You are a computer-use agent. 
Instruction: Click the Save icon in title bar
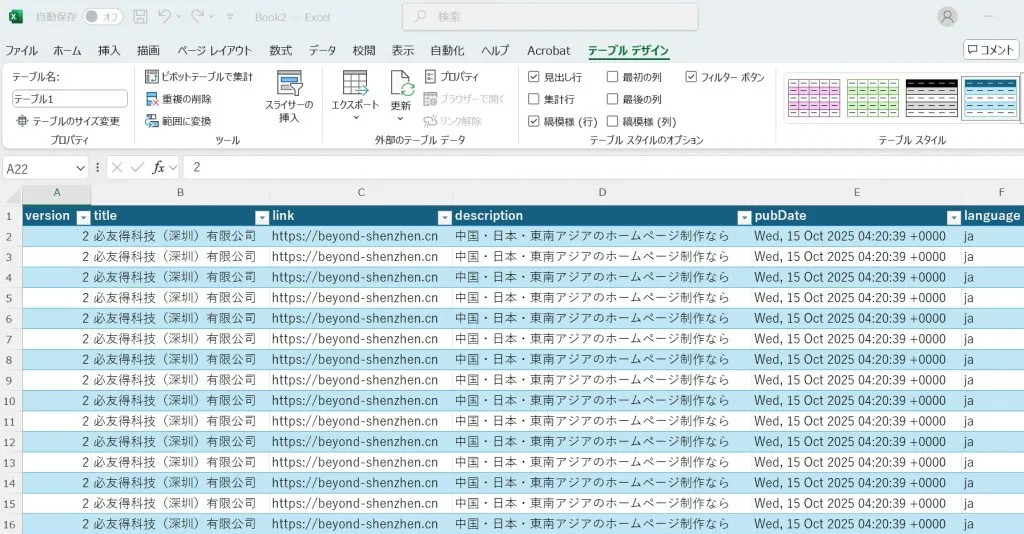pyautogui.click(x=140, y=17)
